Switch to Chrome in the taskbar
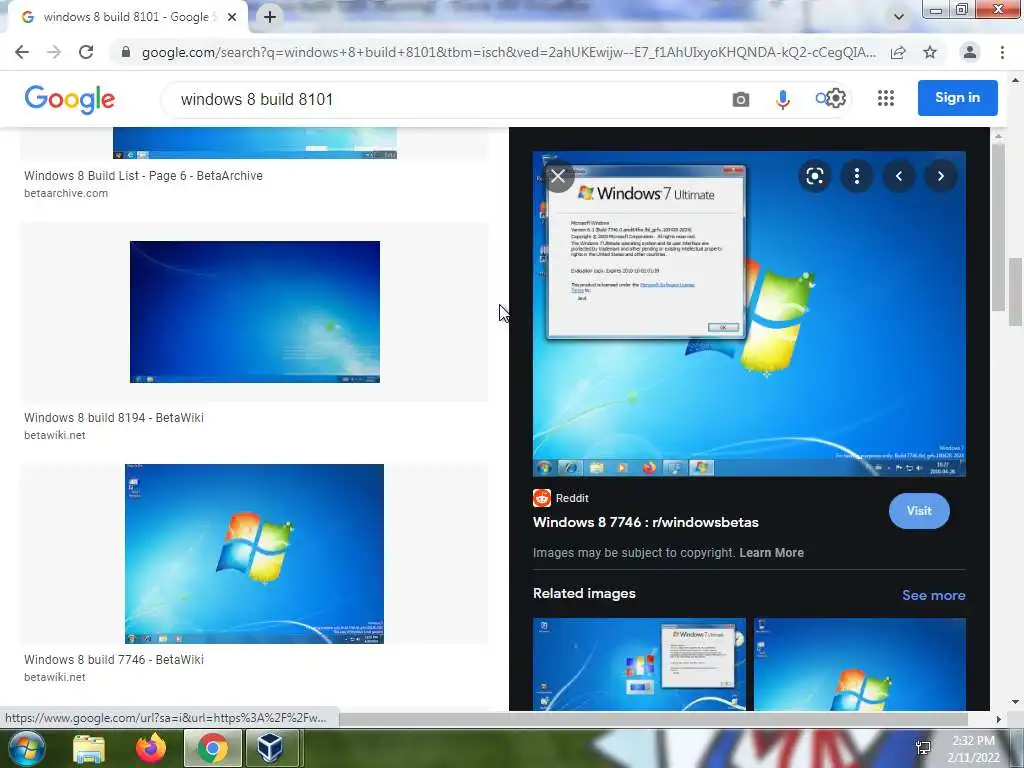This screenshot has width=1024, height=768. [x=213, y=748]
